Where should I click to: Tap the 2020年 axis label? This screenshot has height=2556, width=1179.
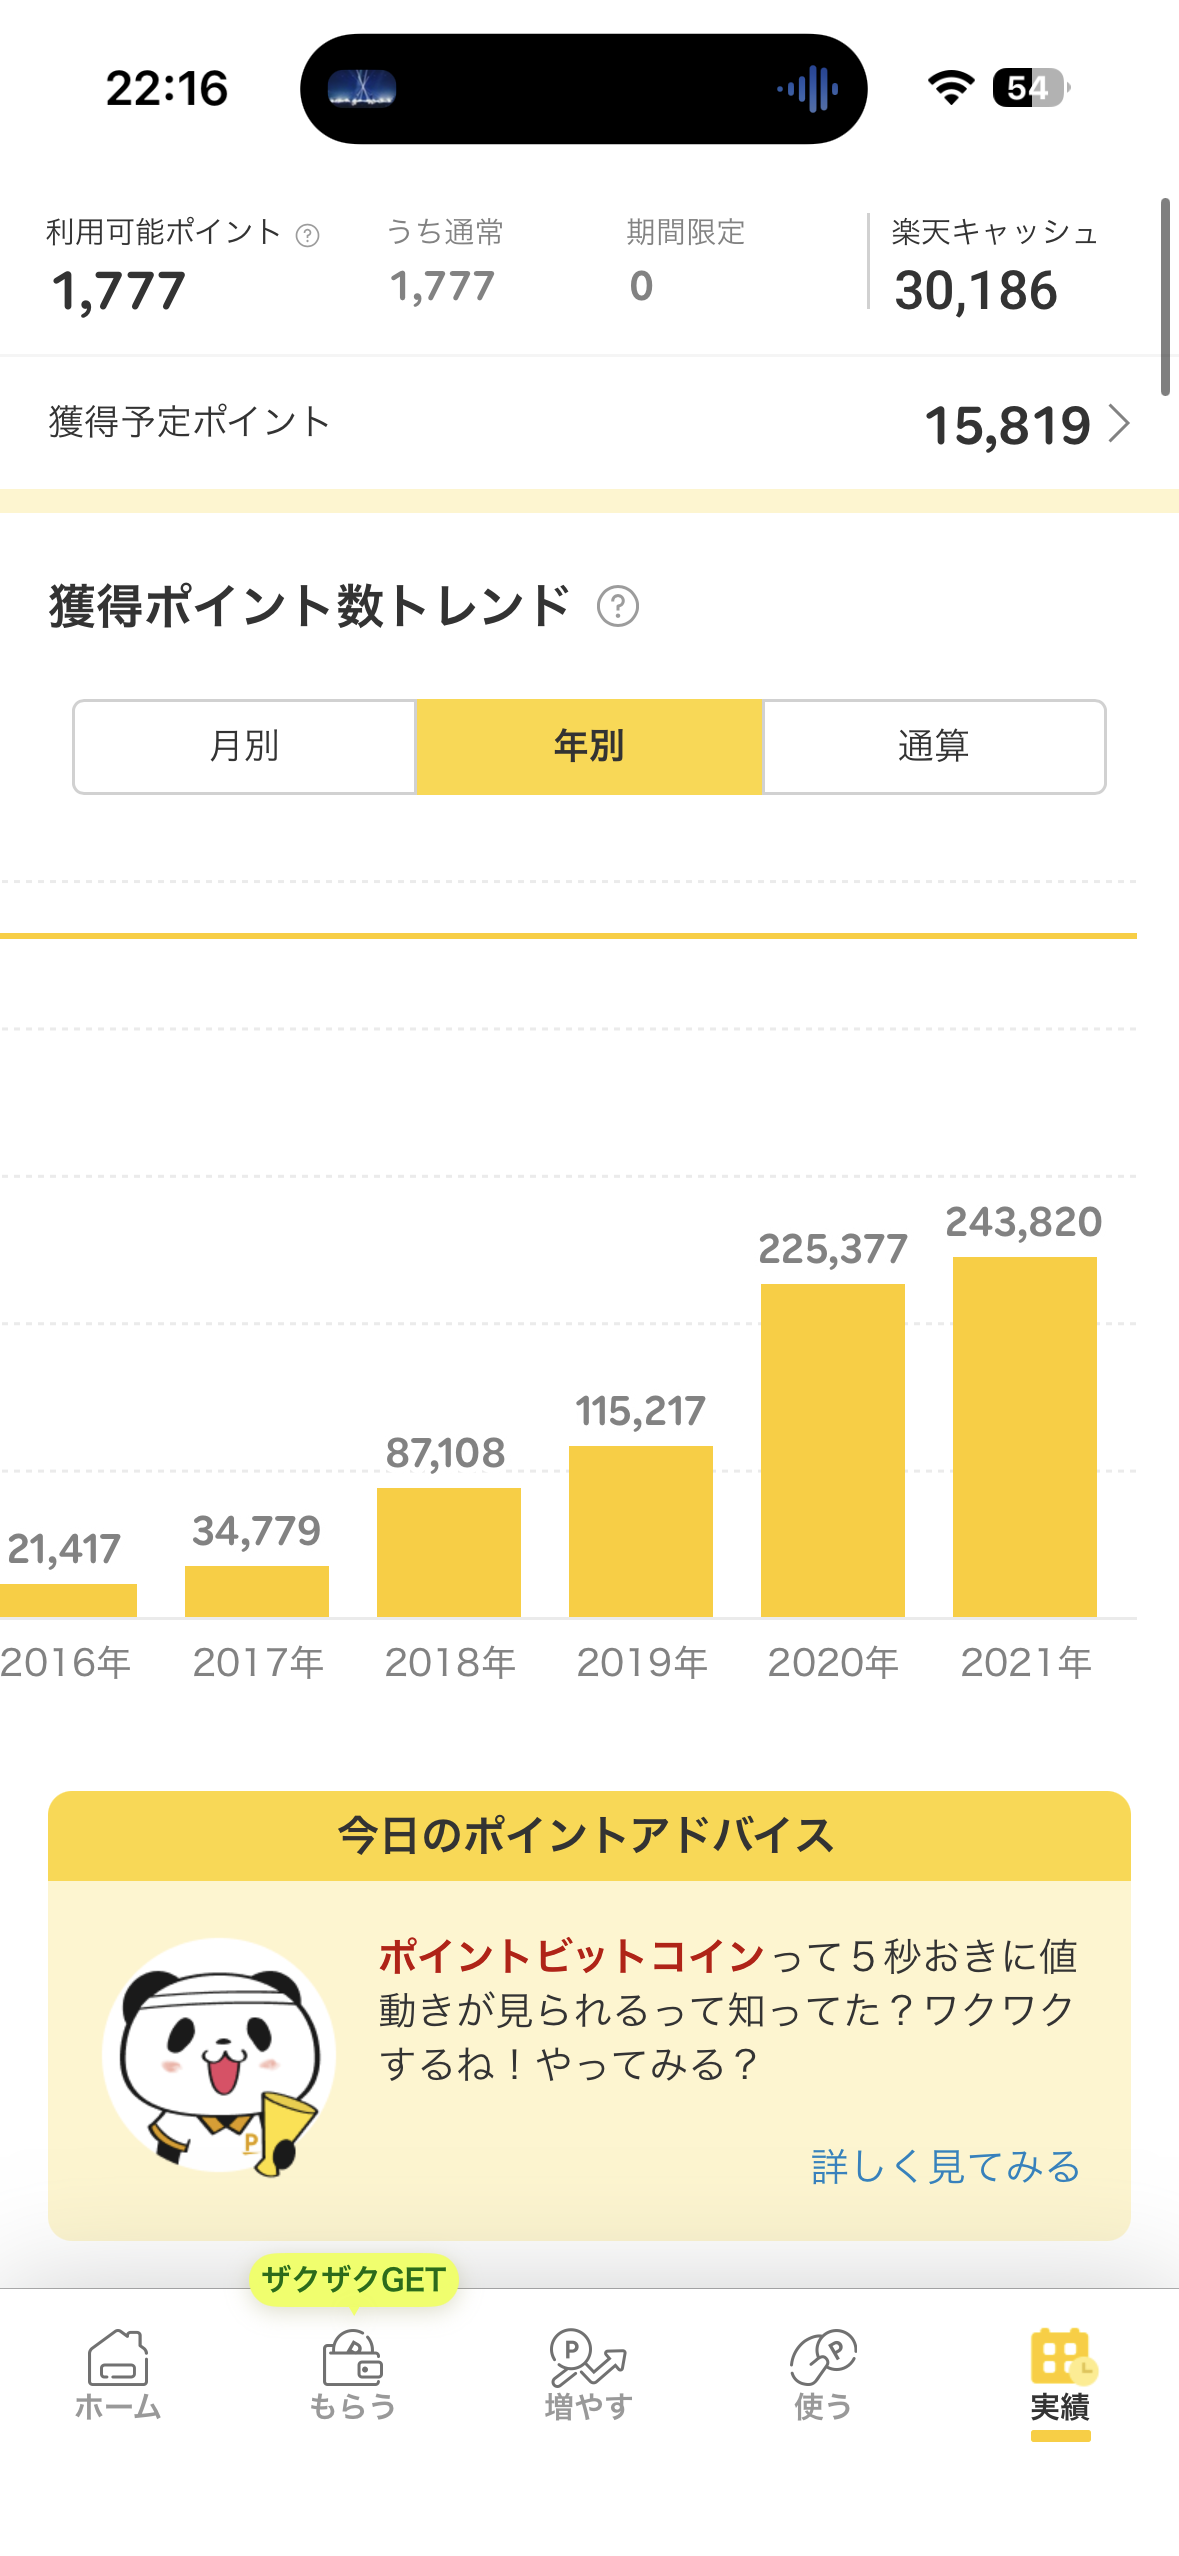tap(833, 1663)
